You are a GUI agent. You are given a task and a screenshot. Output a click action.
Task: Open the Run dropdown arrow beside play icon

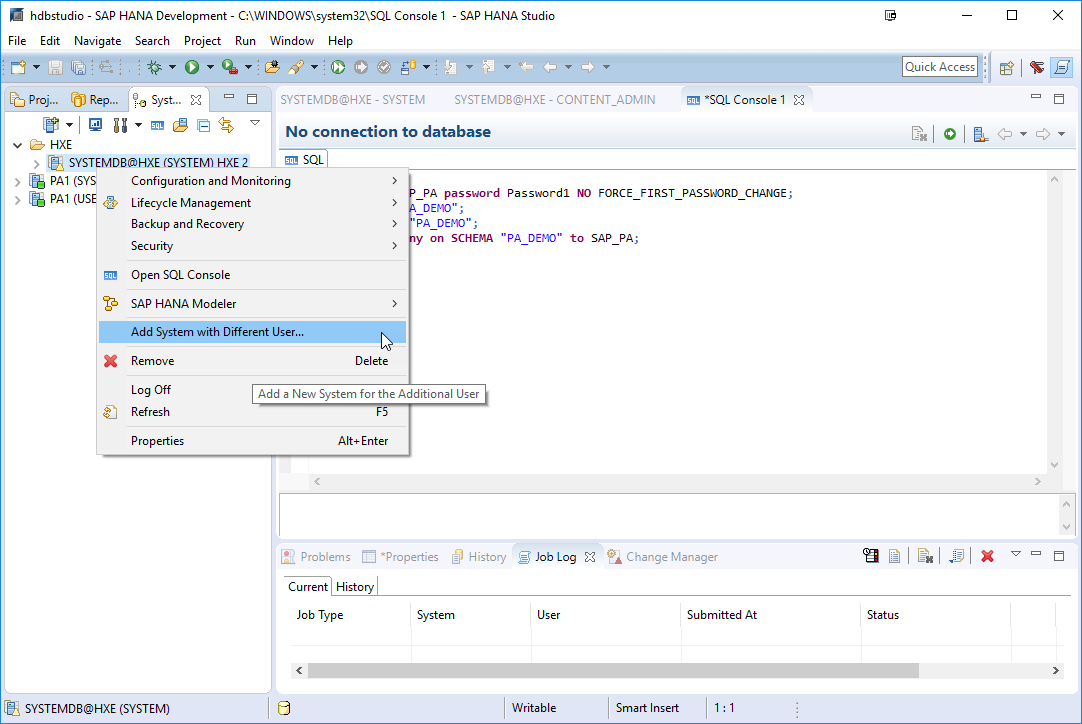click(210, 67)
